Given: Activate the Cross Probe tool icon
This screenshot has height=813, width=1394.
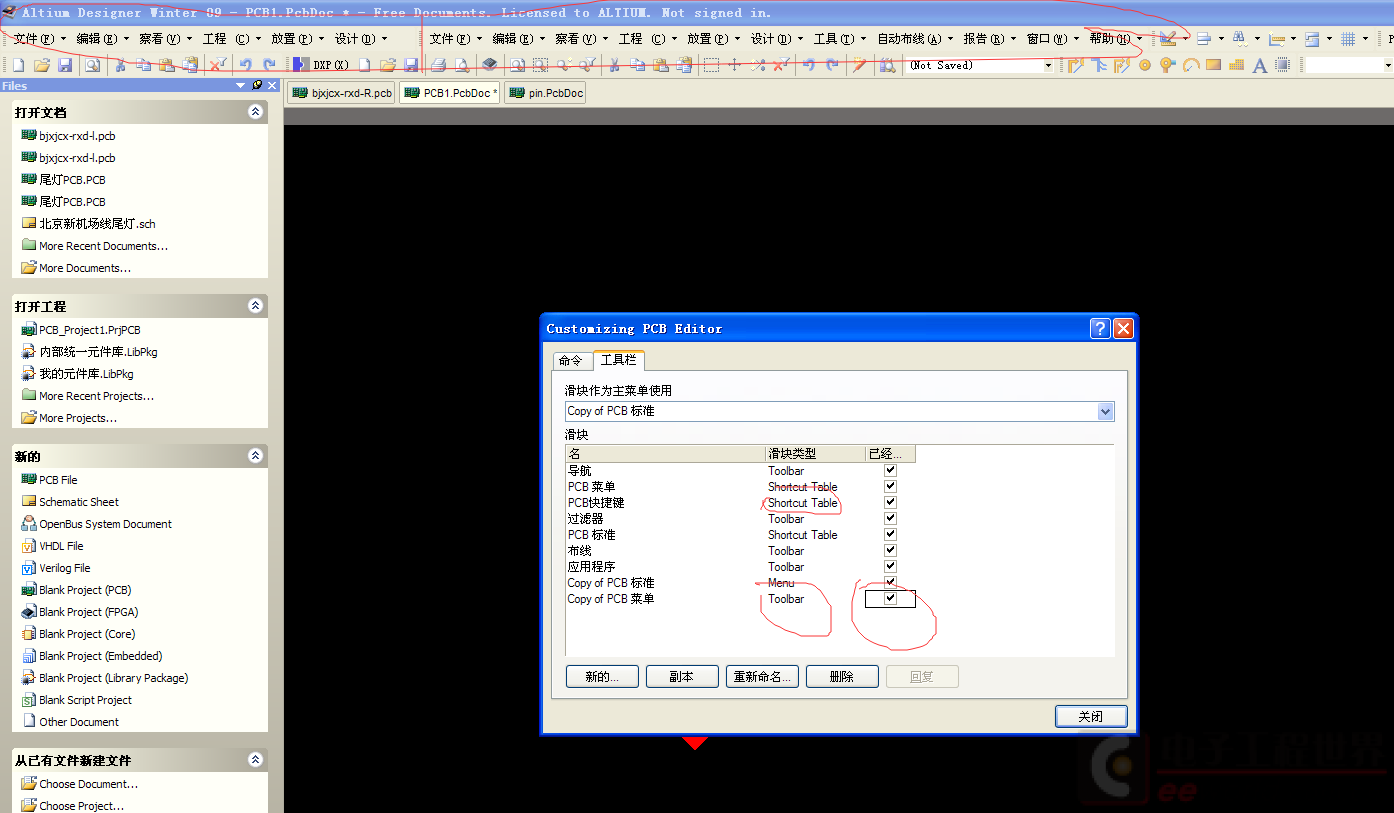Looking at the screenshot, I should pyautogui.click(x=859, y=65).
